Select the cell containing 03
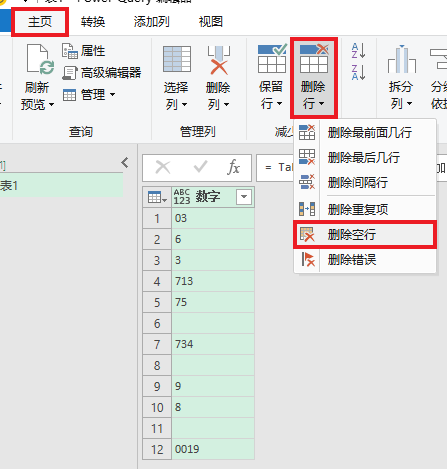The image size is (447, 469). pyautogui.click(x=213, y=218)
